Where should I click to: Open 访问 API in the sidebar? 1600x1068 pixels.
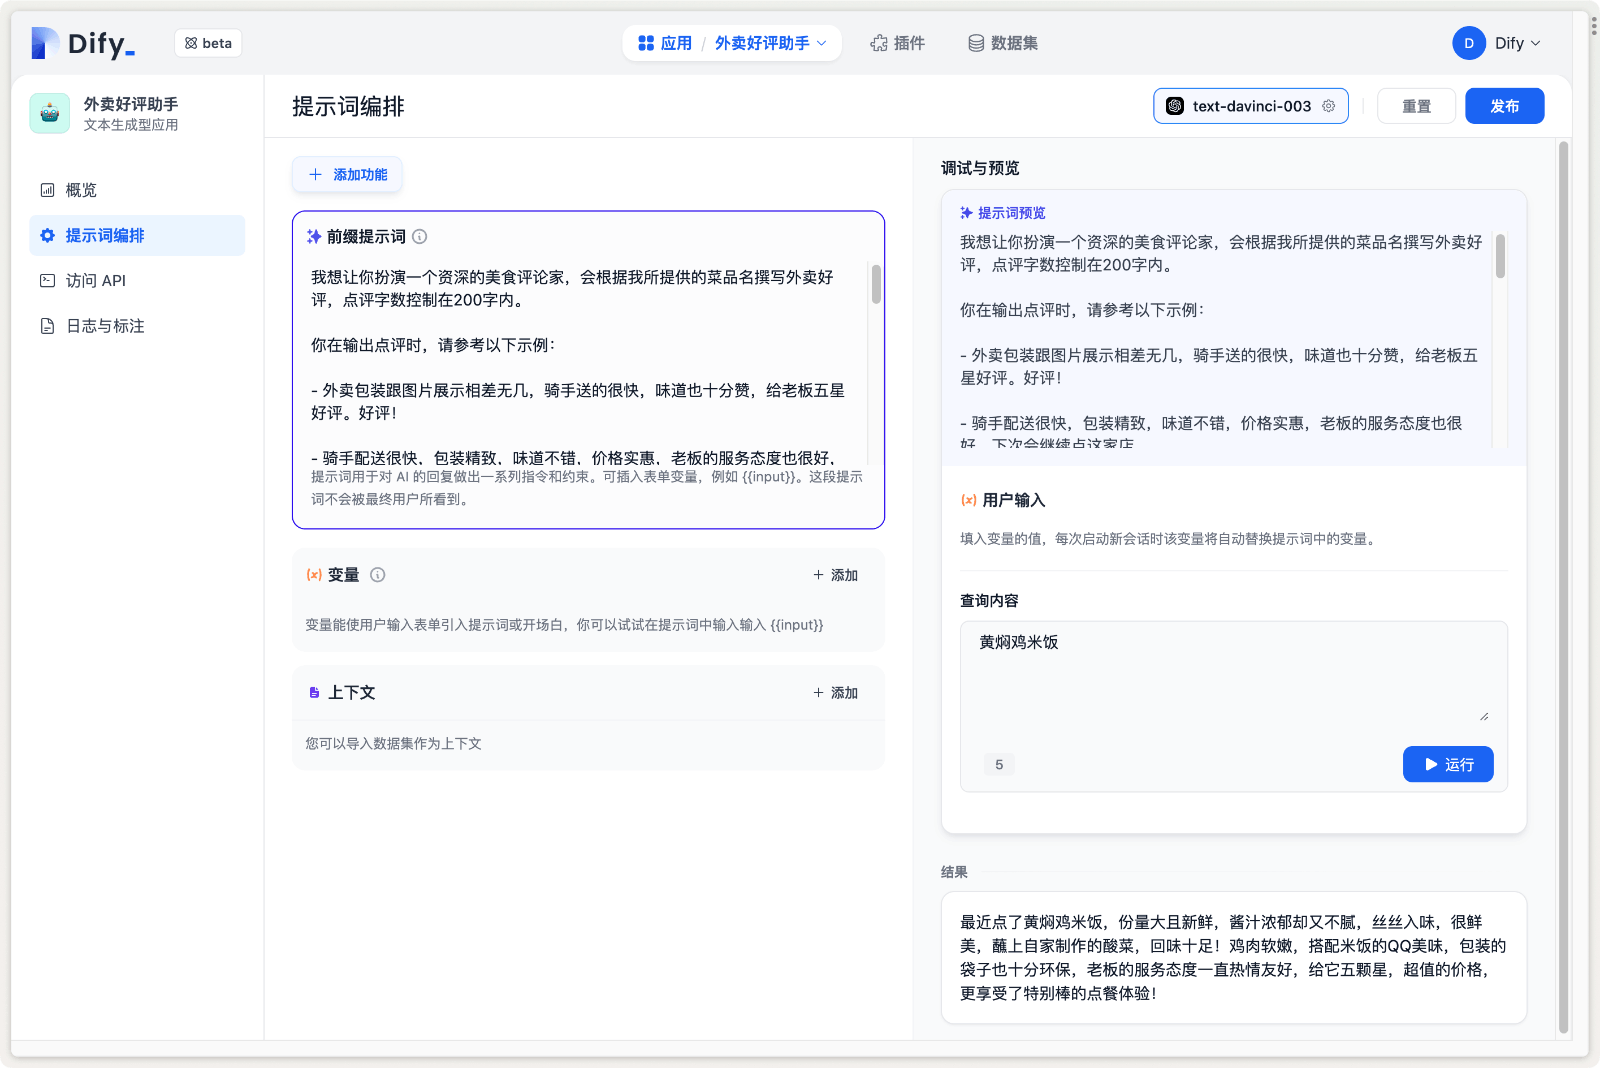(95, 281)
